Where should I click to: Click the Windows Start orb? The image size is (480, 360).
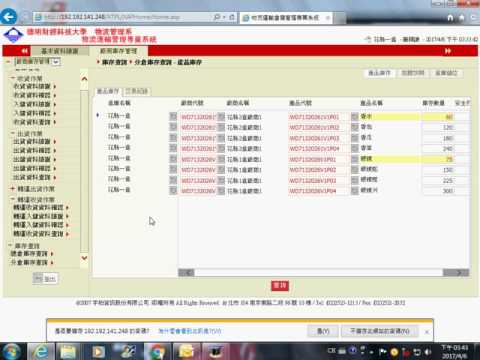tap(11, 352)
